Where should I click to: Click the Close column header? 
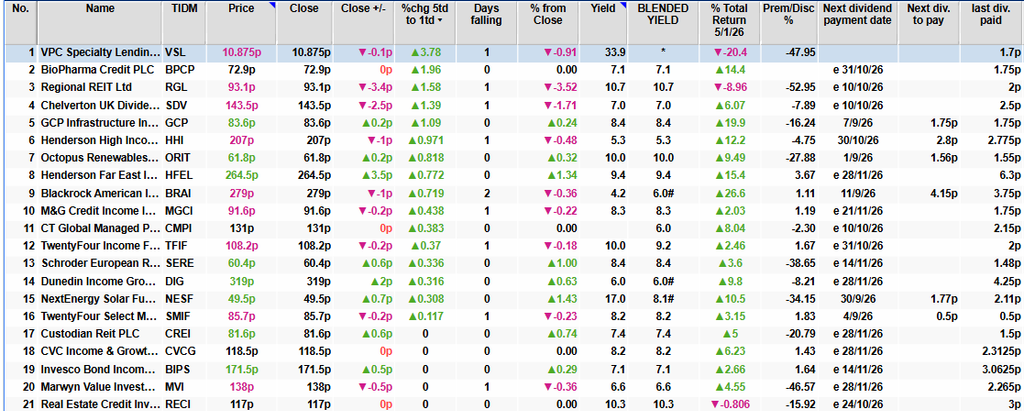click(x=304, y=22)
